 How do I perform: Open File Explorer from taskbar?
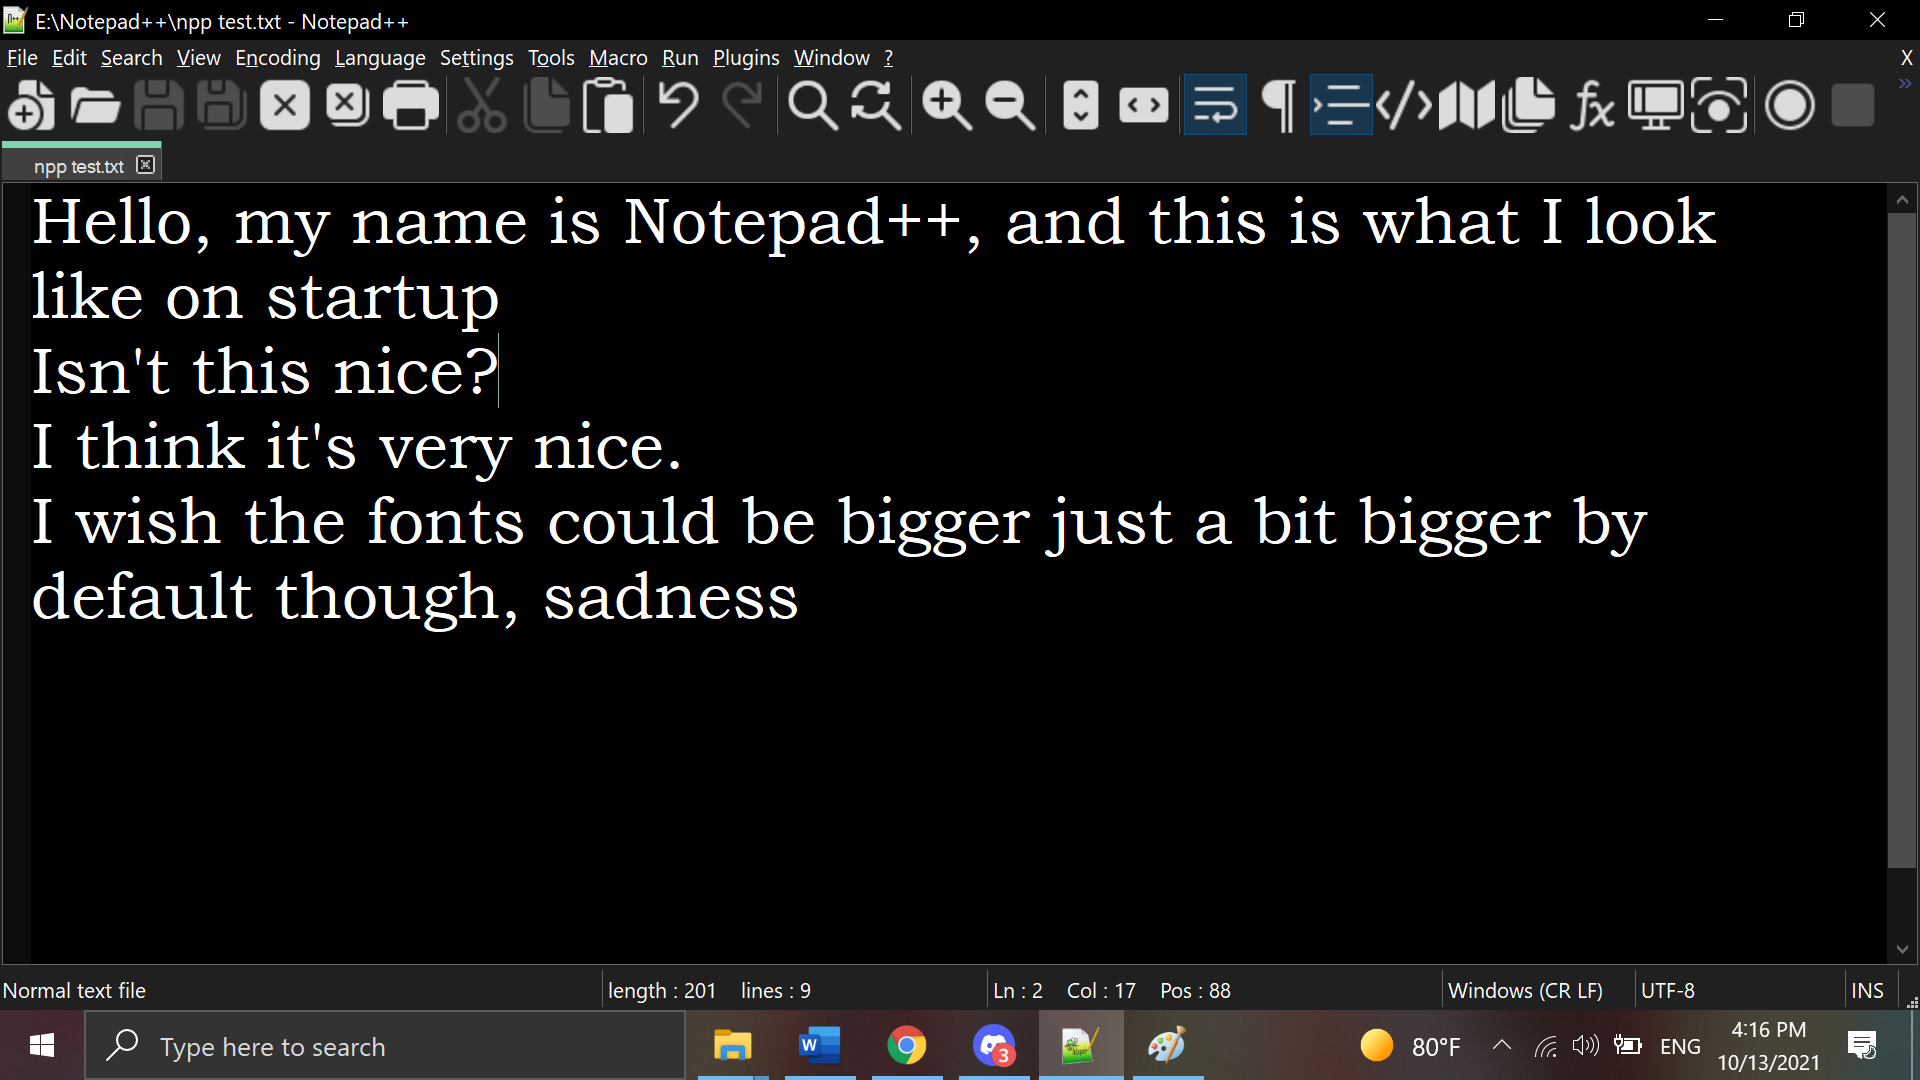tap(733, 1046)
